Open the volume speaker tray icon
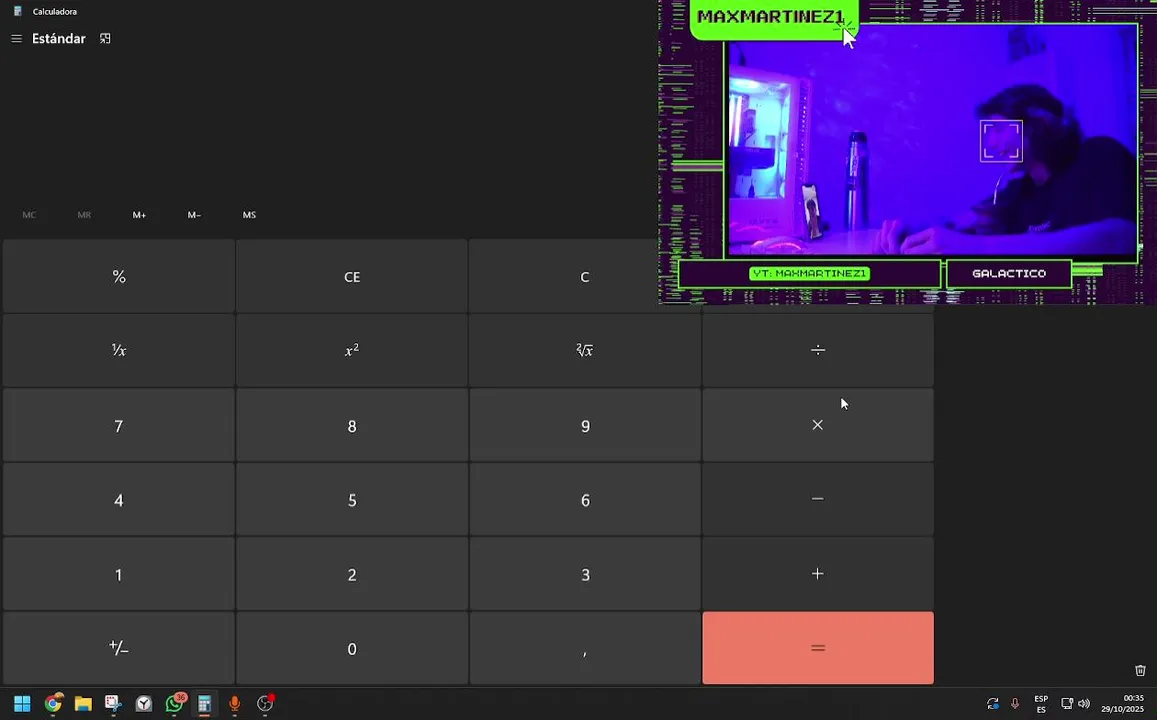 pyautogui.click(x=1084, y=703)
